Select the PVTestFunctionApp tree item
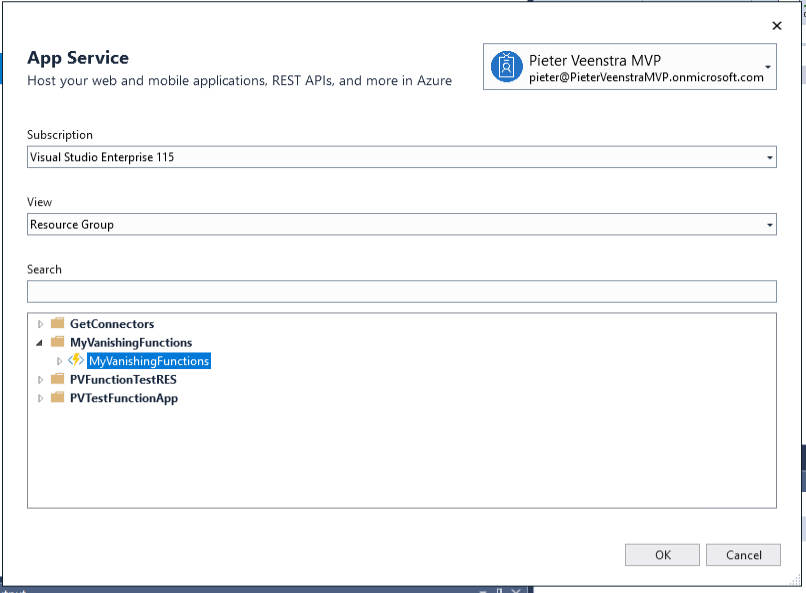Screen dimensions: 806x593 (124, 398)
